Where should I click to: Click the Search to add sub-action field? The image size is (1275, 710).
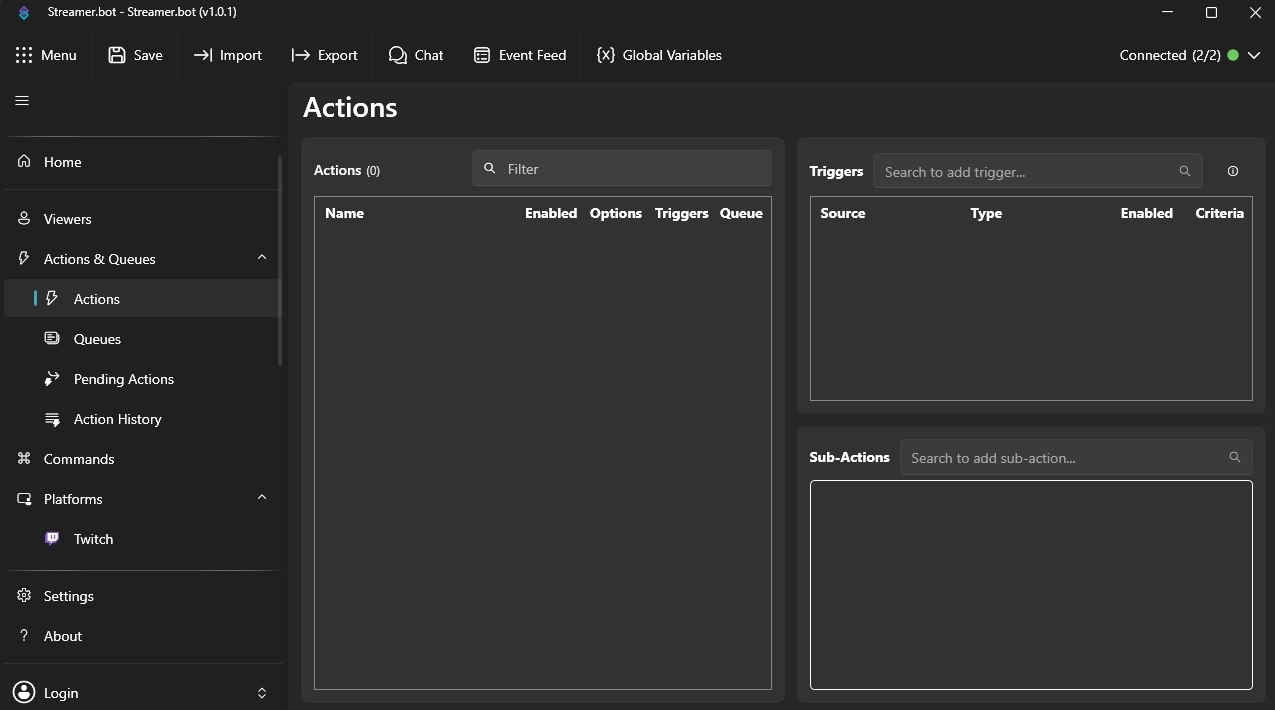coord(1065,458)
